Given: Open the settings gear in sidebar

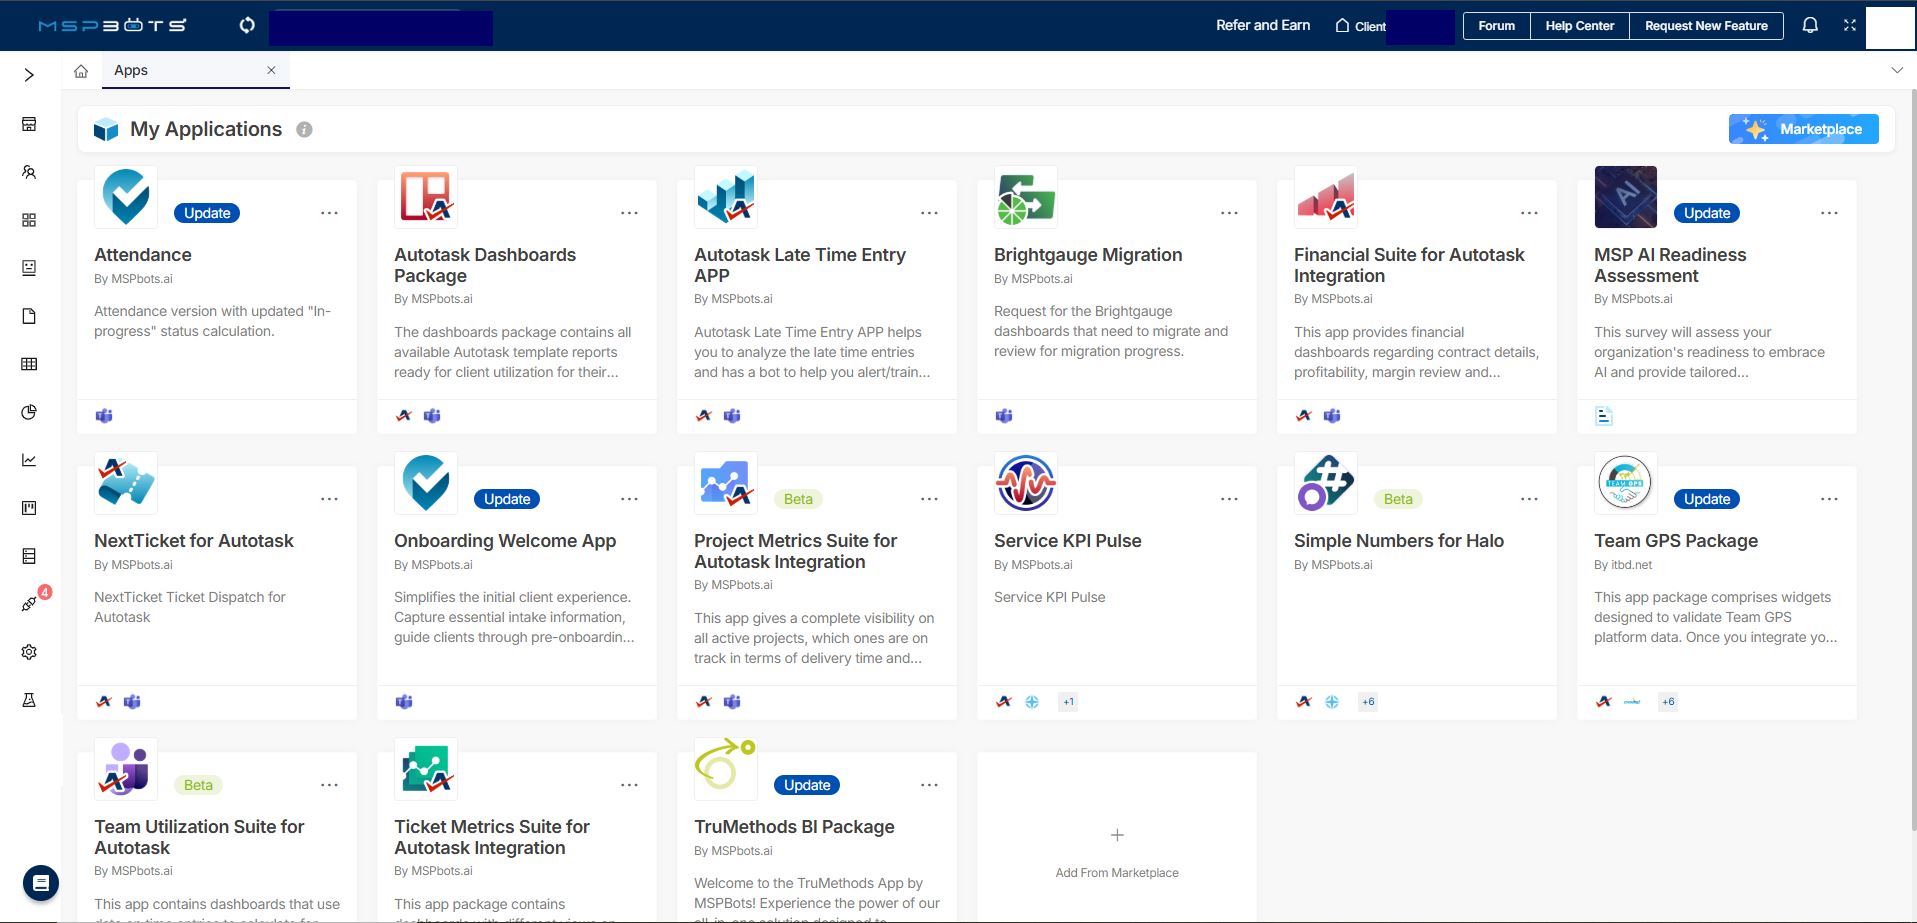Looking at the screenshot, I should point(29,652).
